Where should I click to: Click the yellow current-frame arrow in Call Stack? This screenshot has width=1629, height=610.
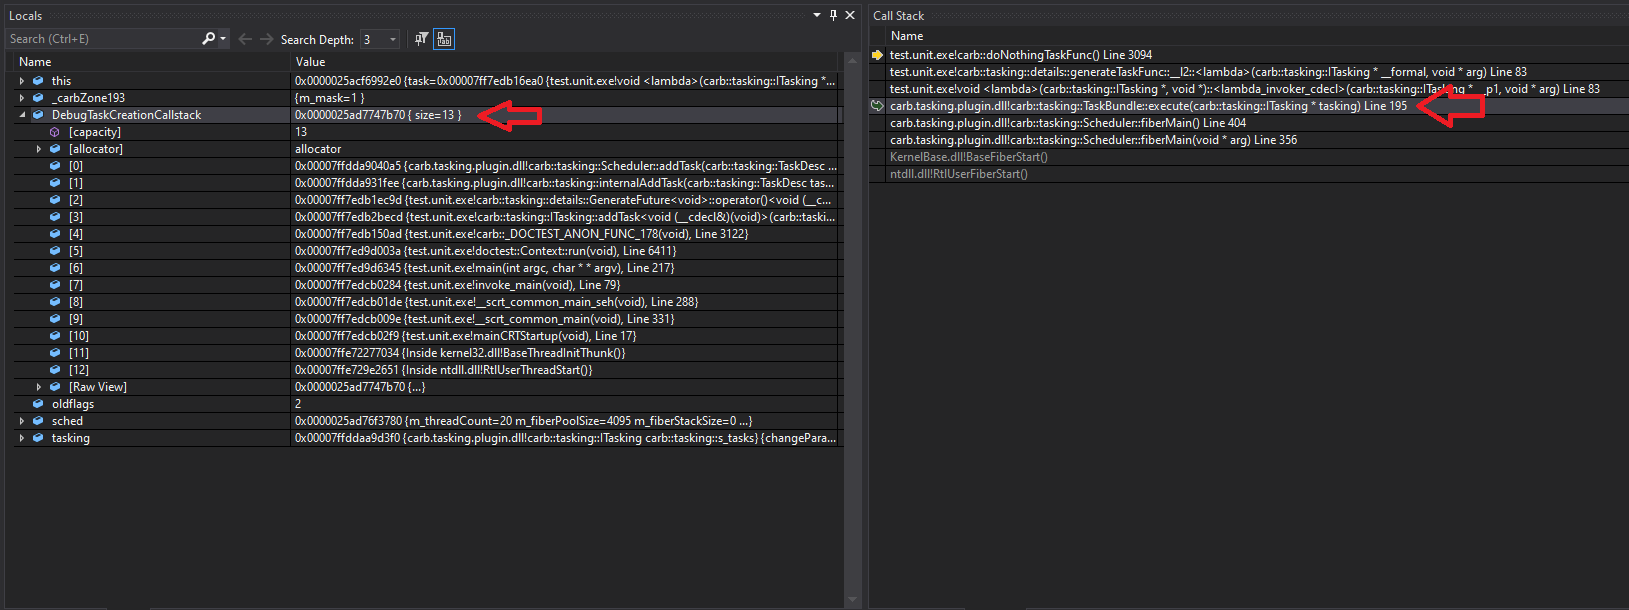(x=877, y=55)
